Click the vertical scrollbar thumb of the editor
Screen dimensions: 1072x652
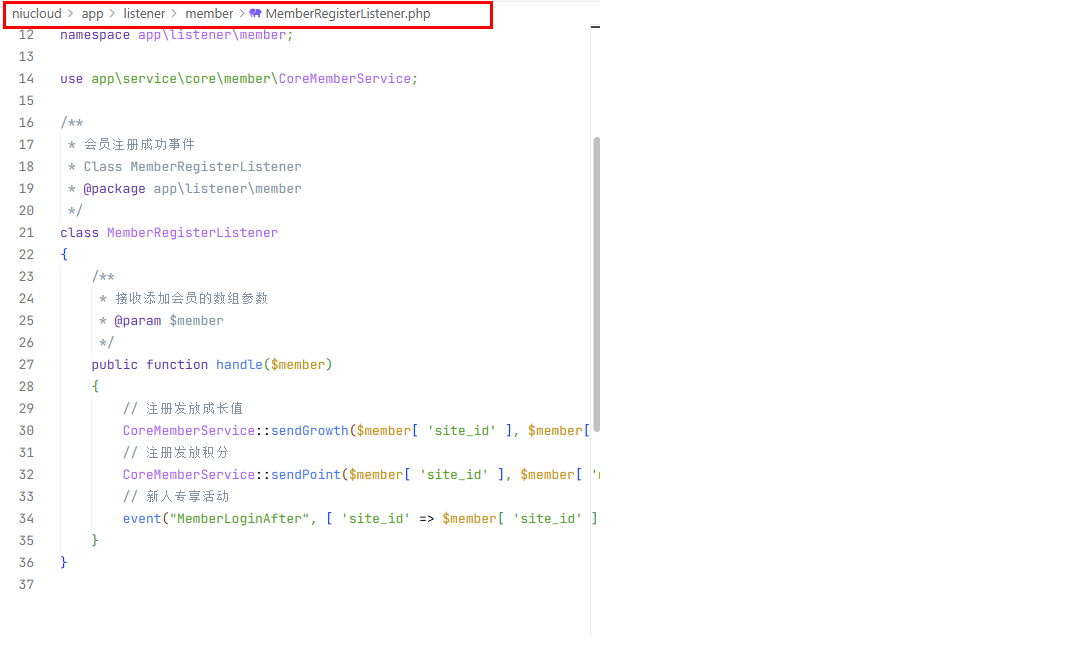tap(597, 285)
